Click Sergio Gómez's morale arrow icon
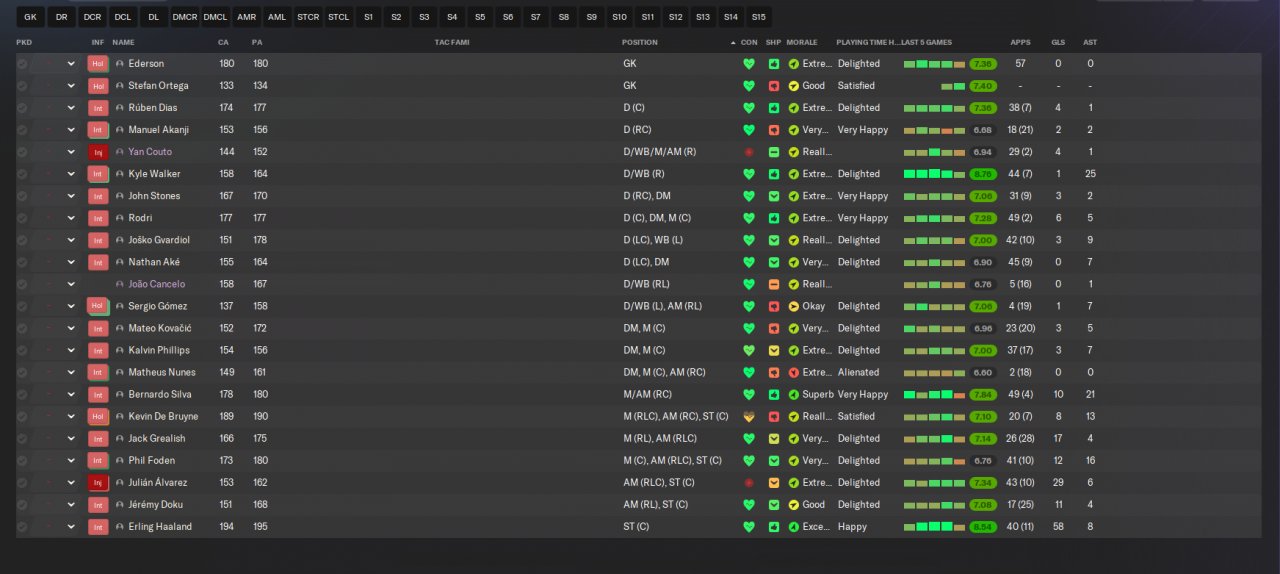The width and height of the screenshot is (1280, 574). pyautogui.click(x=794, y=306)
